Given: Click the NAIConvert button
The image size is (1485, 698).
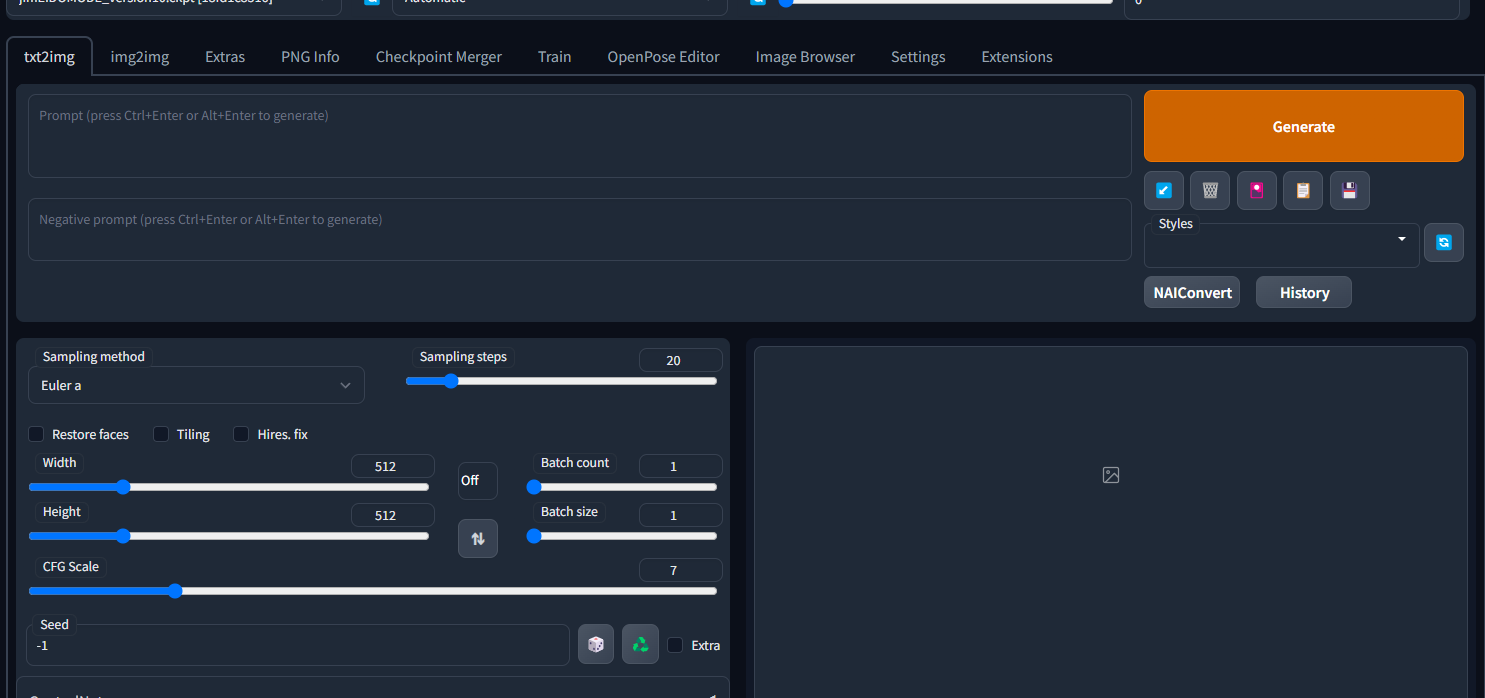Looking at the screenshot, I should point(1192,292).
